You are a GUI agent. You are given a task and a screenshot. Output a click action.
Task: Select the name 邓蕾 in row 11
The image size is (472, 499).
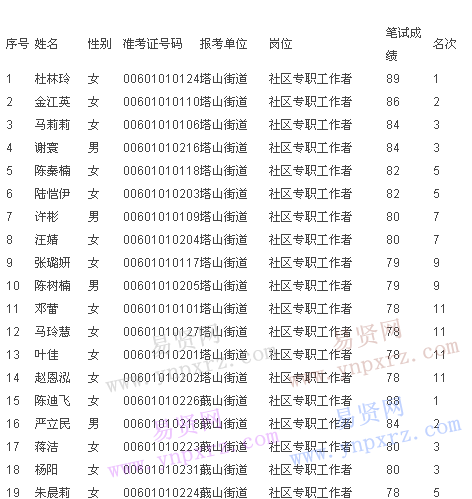tap(46, 309)
